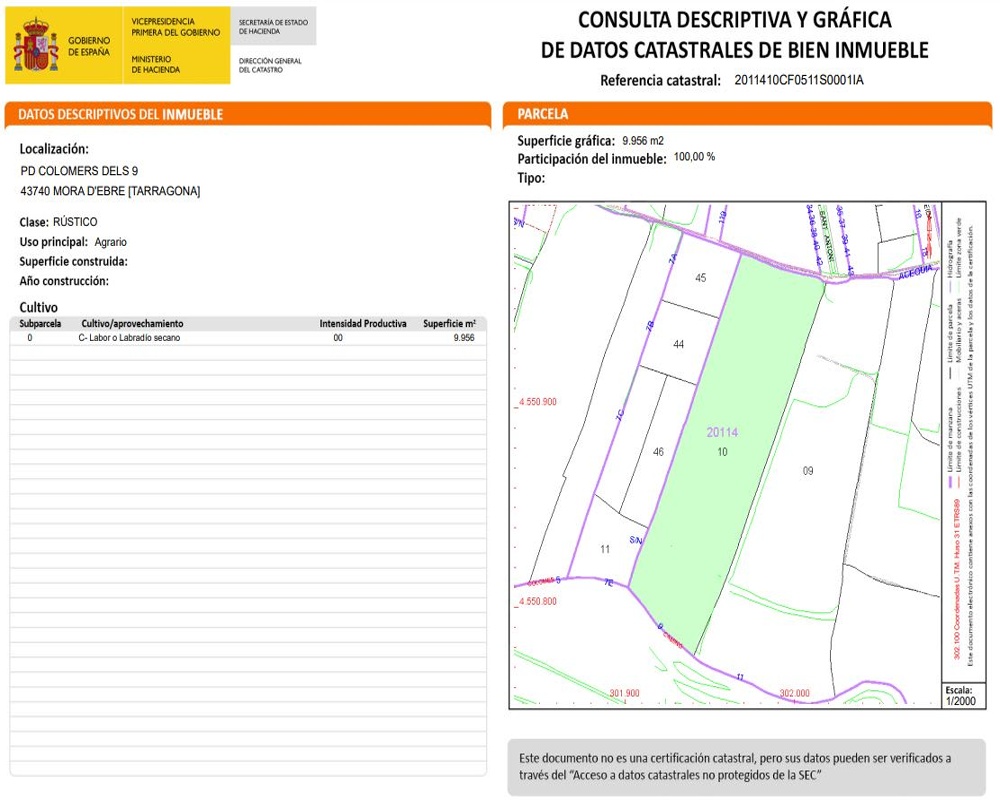Image resolution: width=1000 pixels, height=800 pixels.
Task: Click the 'Año construcción:' label
Action: (64, 281)
